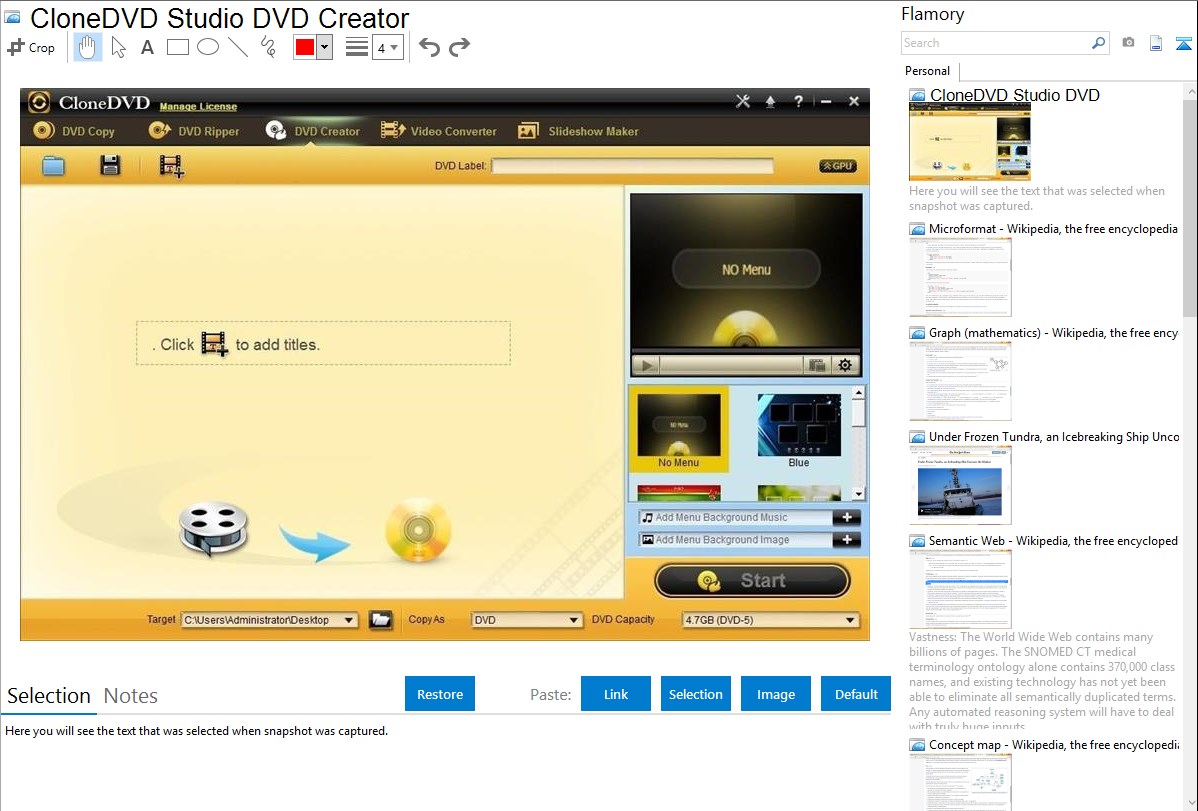Open the CloneDVD Studio DVD snapshot thumbnail
Image resolution: width=1198 pixels, height=811 pixels.
[970, 142]
